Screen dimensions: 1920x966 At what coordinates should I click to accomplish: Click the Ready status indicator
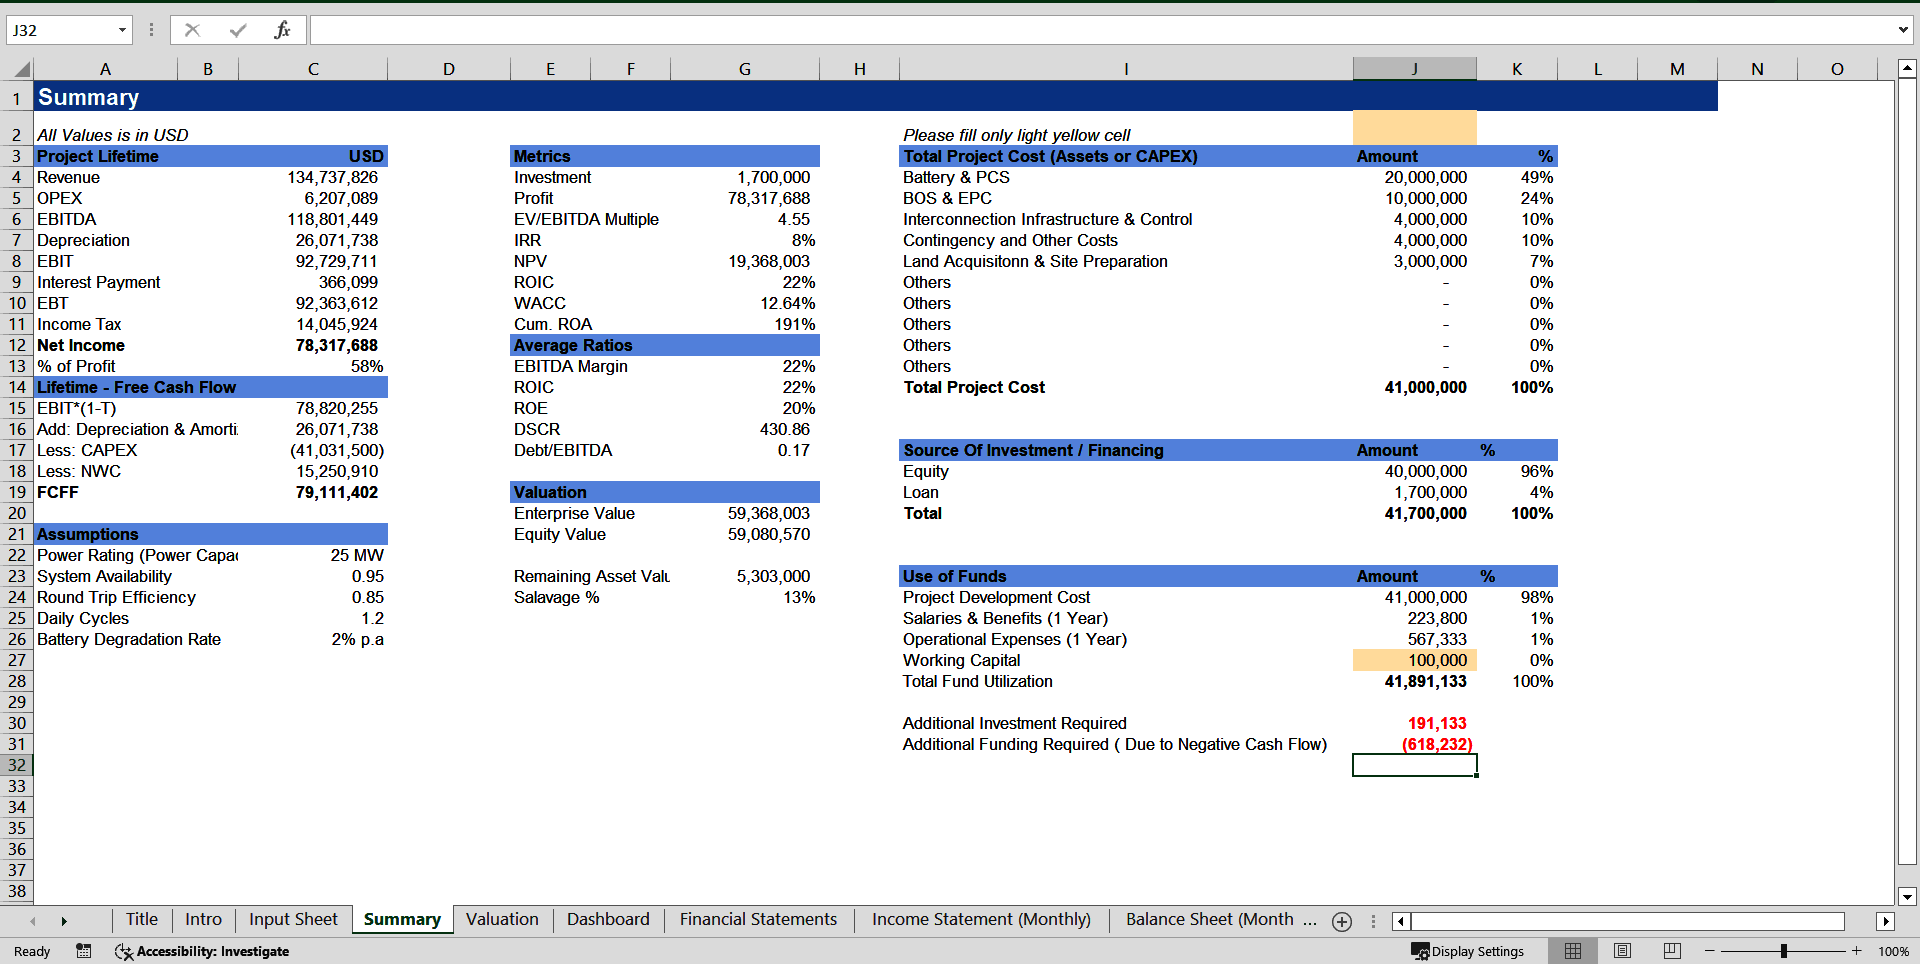32,951
